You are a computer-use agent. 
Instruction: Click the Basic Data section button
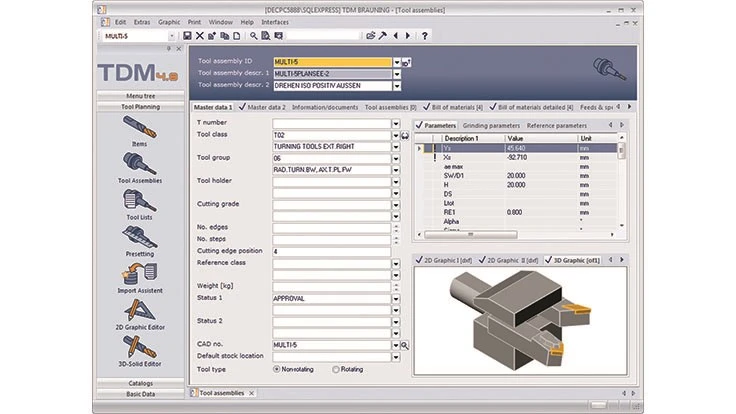(x=139, y=393)
